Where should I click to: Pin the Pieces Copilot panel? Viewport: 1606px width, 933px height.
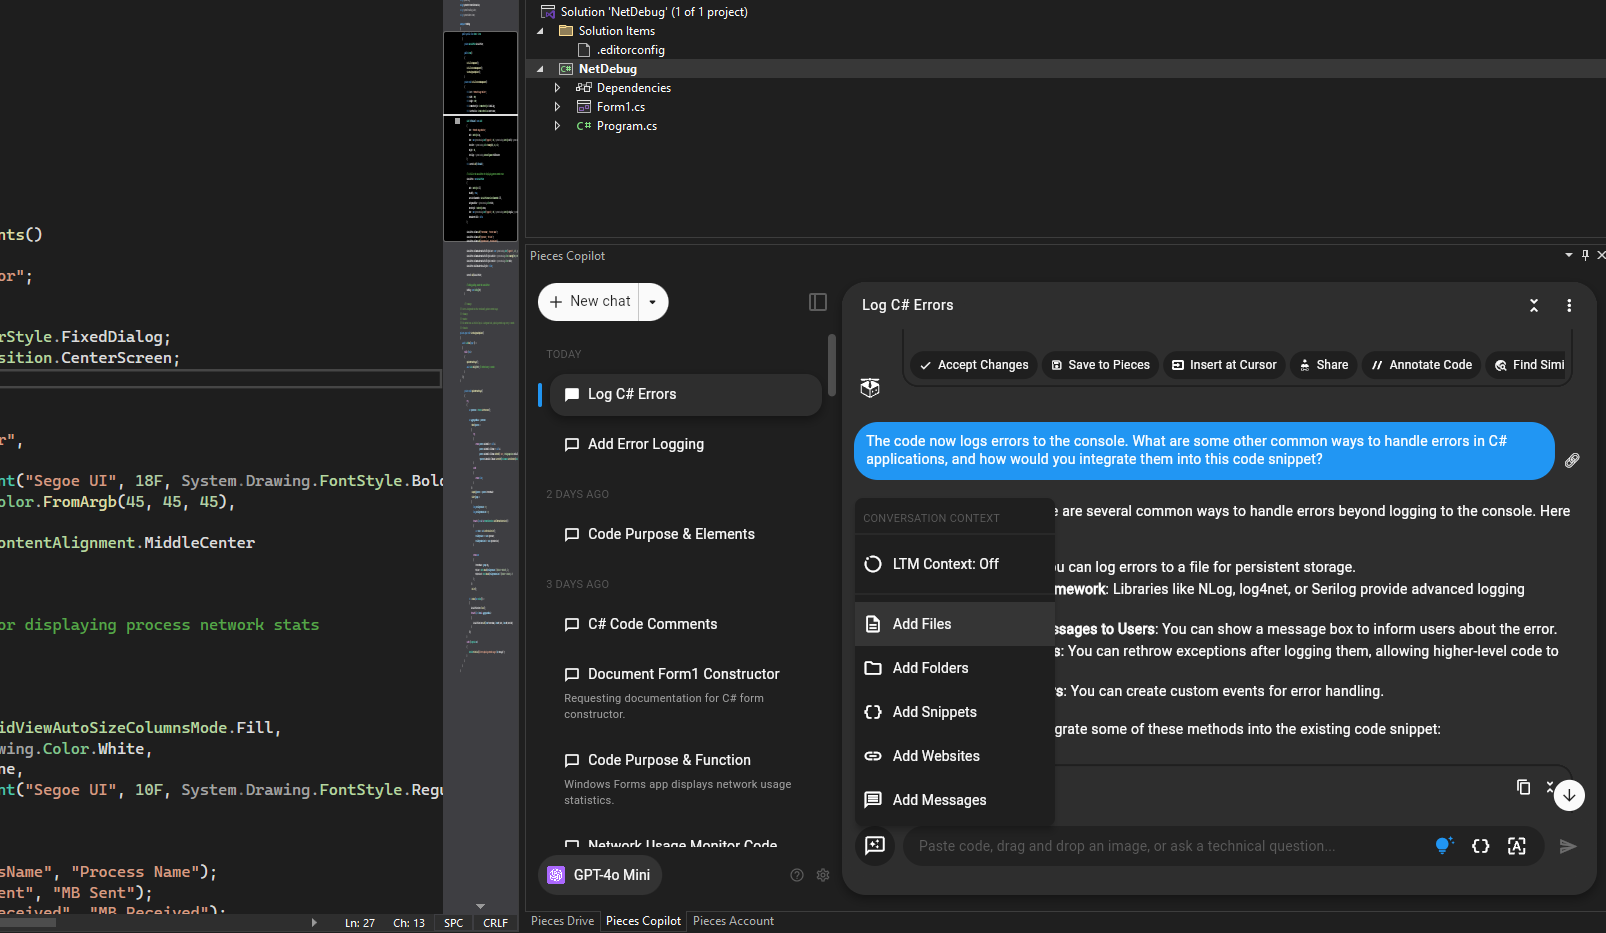[x=1585, y=256]
